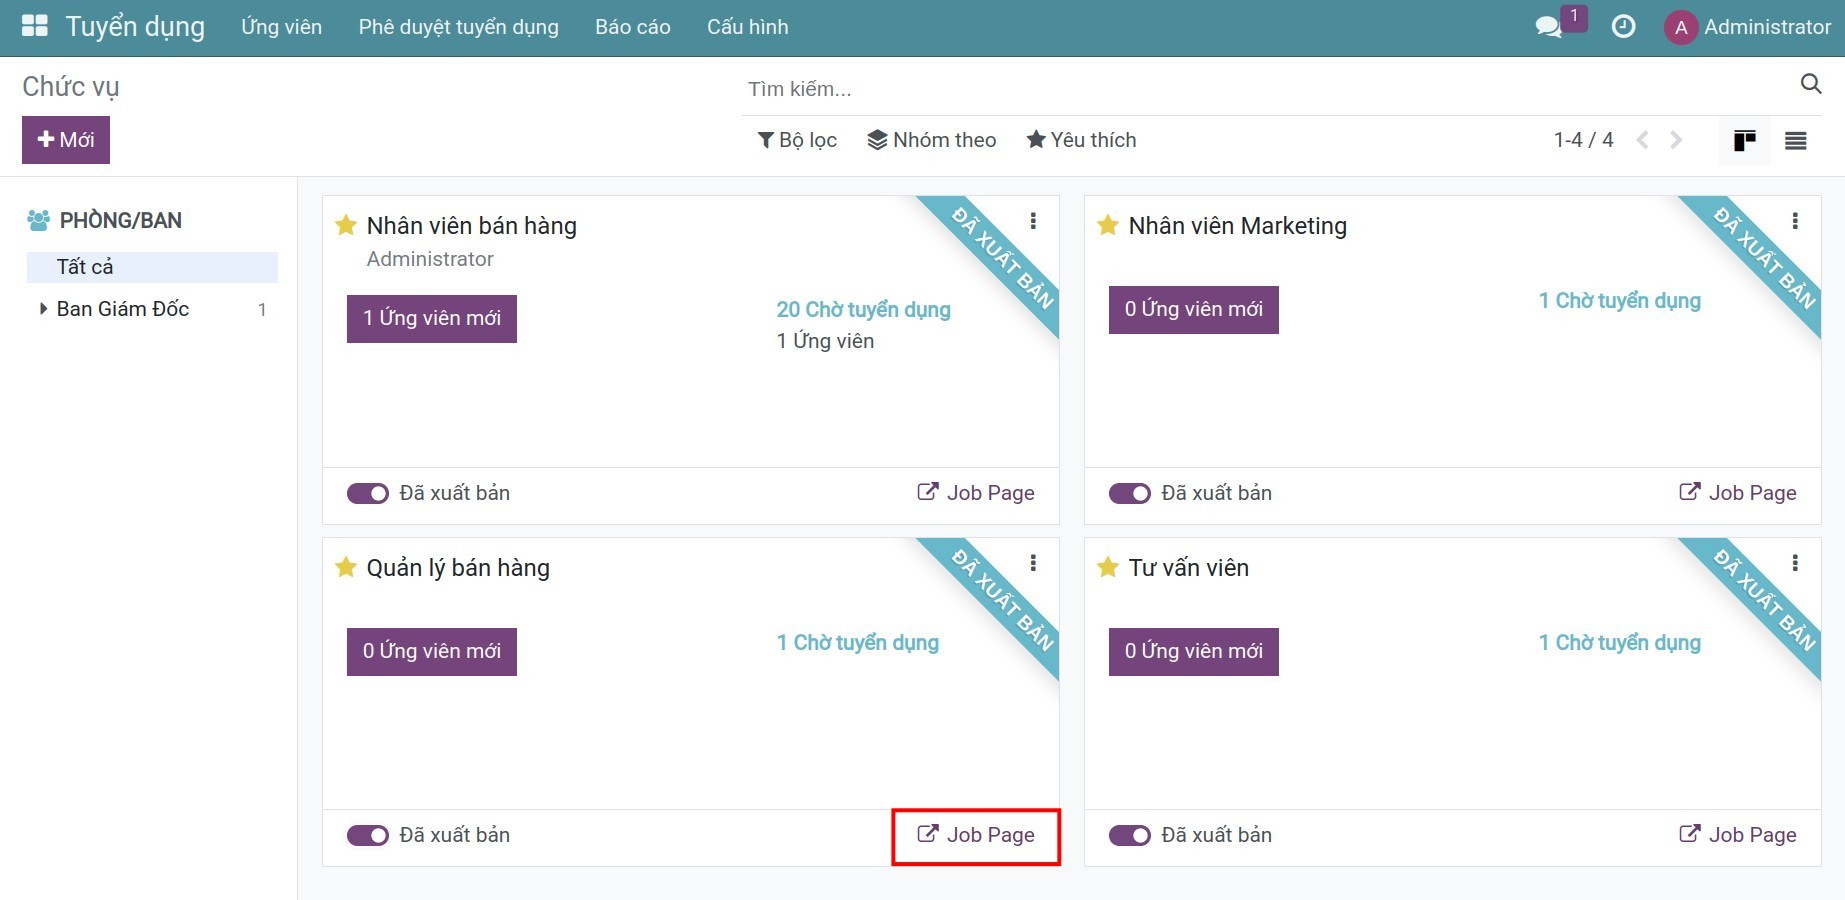Screen dimensions: 1845x900
Task: Open the Cấu hình menu
Action: pyautogui.click(x=747, y=27)
